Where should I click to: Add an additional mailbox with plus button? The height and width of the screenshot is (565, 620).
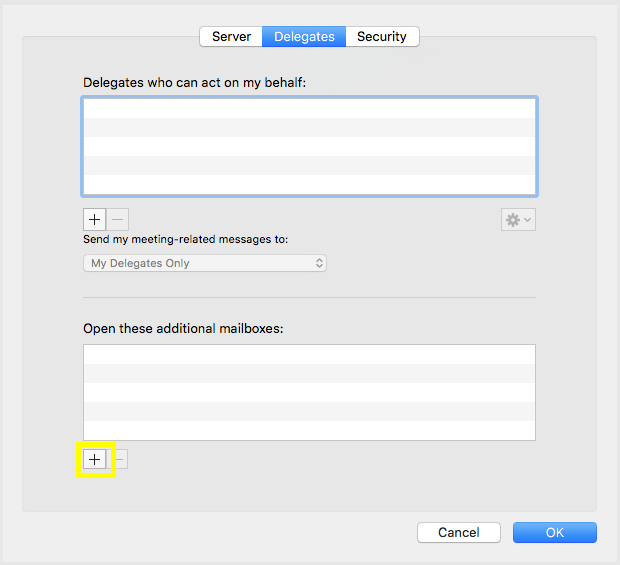[x=95, y=459]
